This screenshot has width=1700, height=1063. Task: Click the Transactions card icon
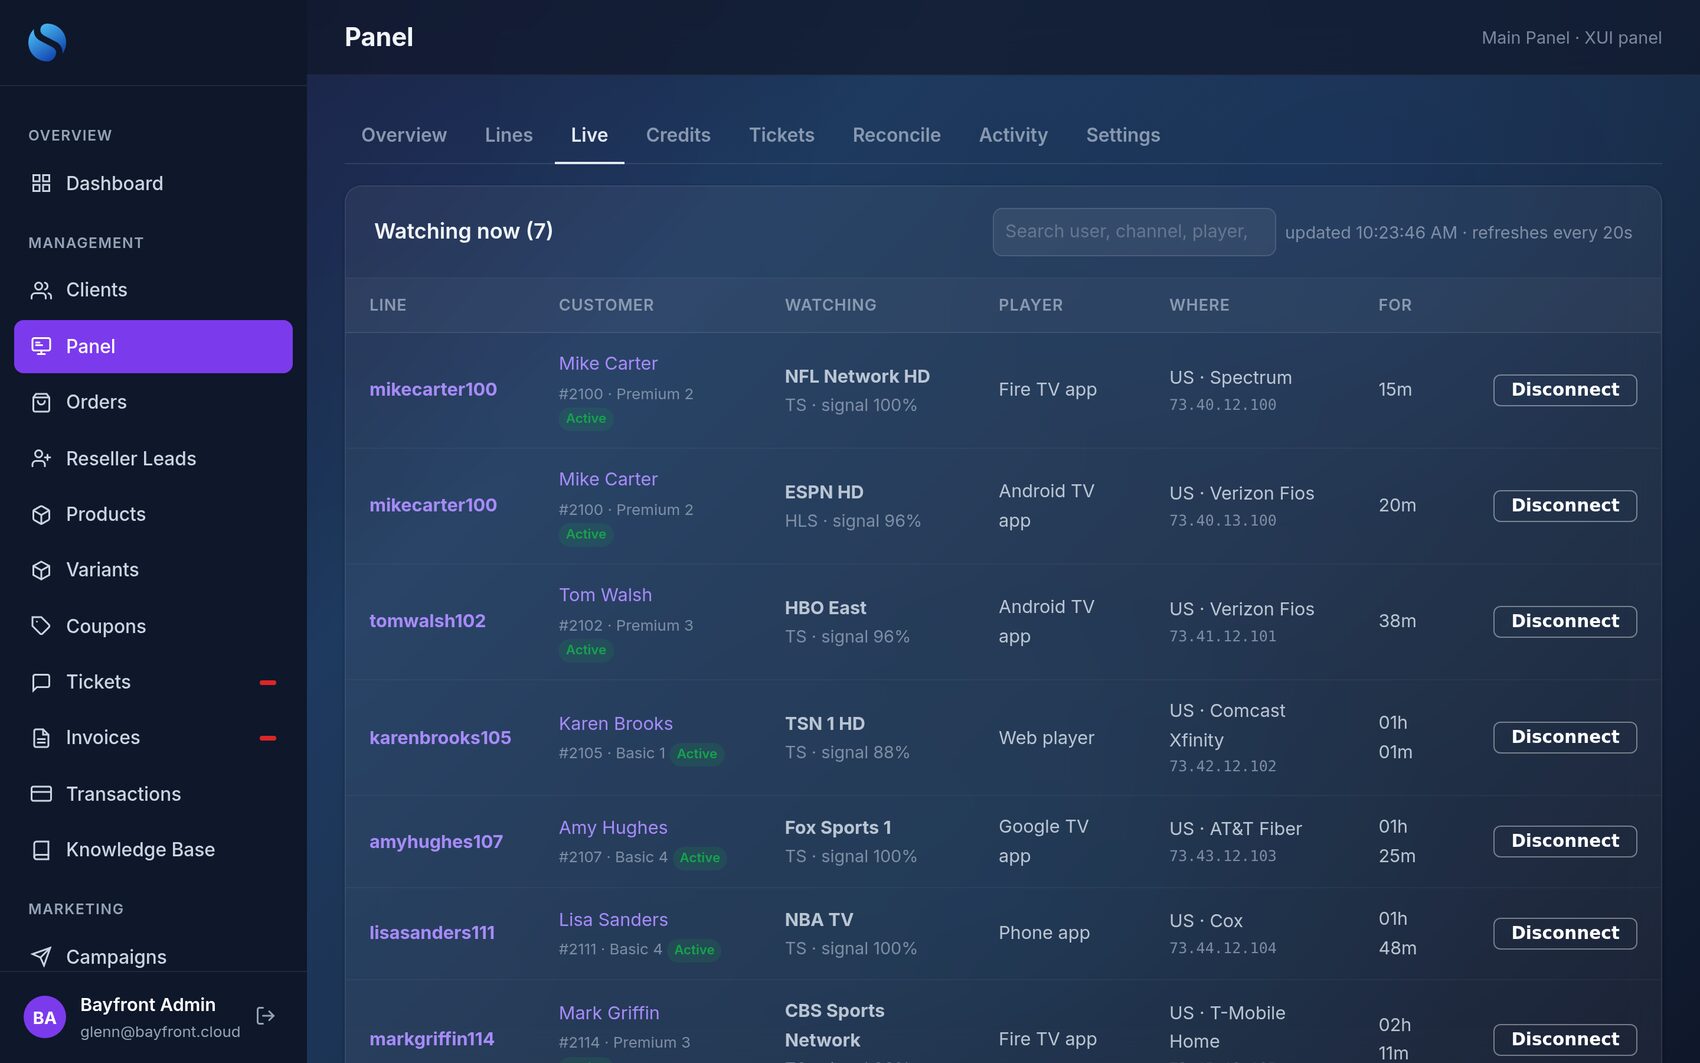[x=41, y=794]
